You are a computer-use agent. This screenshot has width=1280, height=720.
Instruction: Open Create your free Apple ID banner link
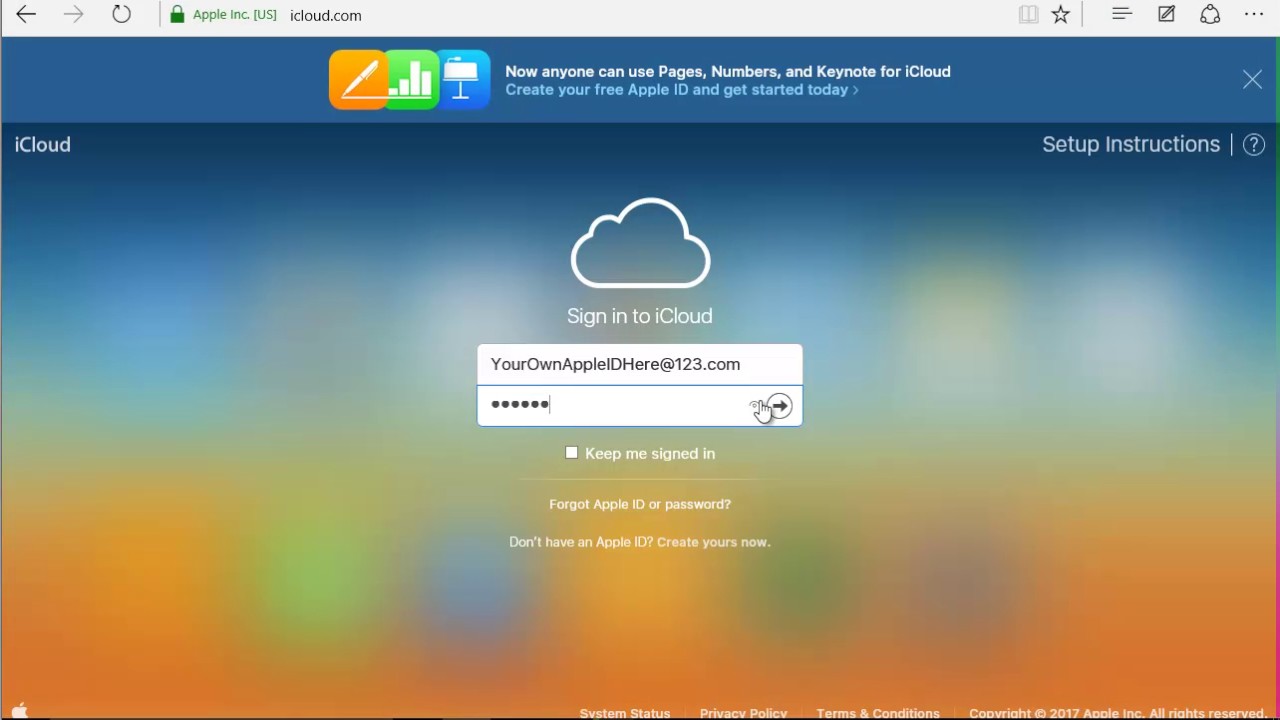(681, 90)
